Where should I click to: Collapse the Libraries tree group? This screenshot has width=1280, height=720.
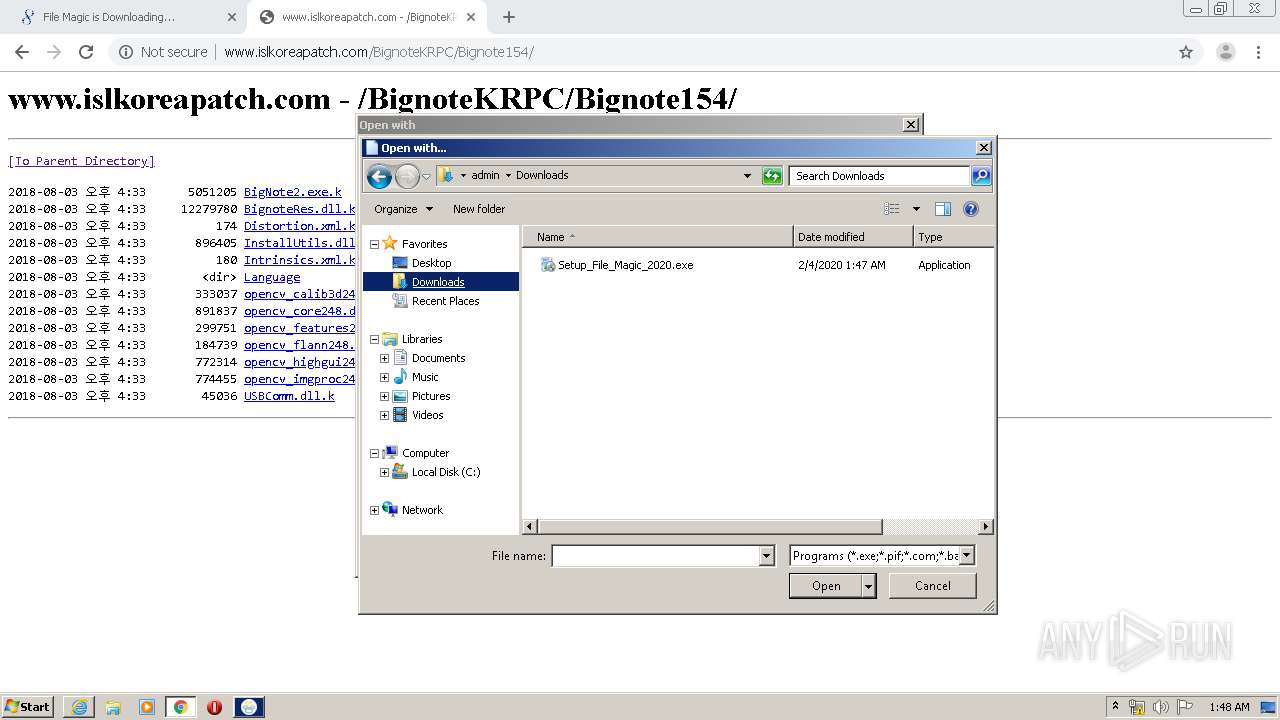[x=375, y=339]
